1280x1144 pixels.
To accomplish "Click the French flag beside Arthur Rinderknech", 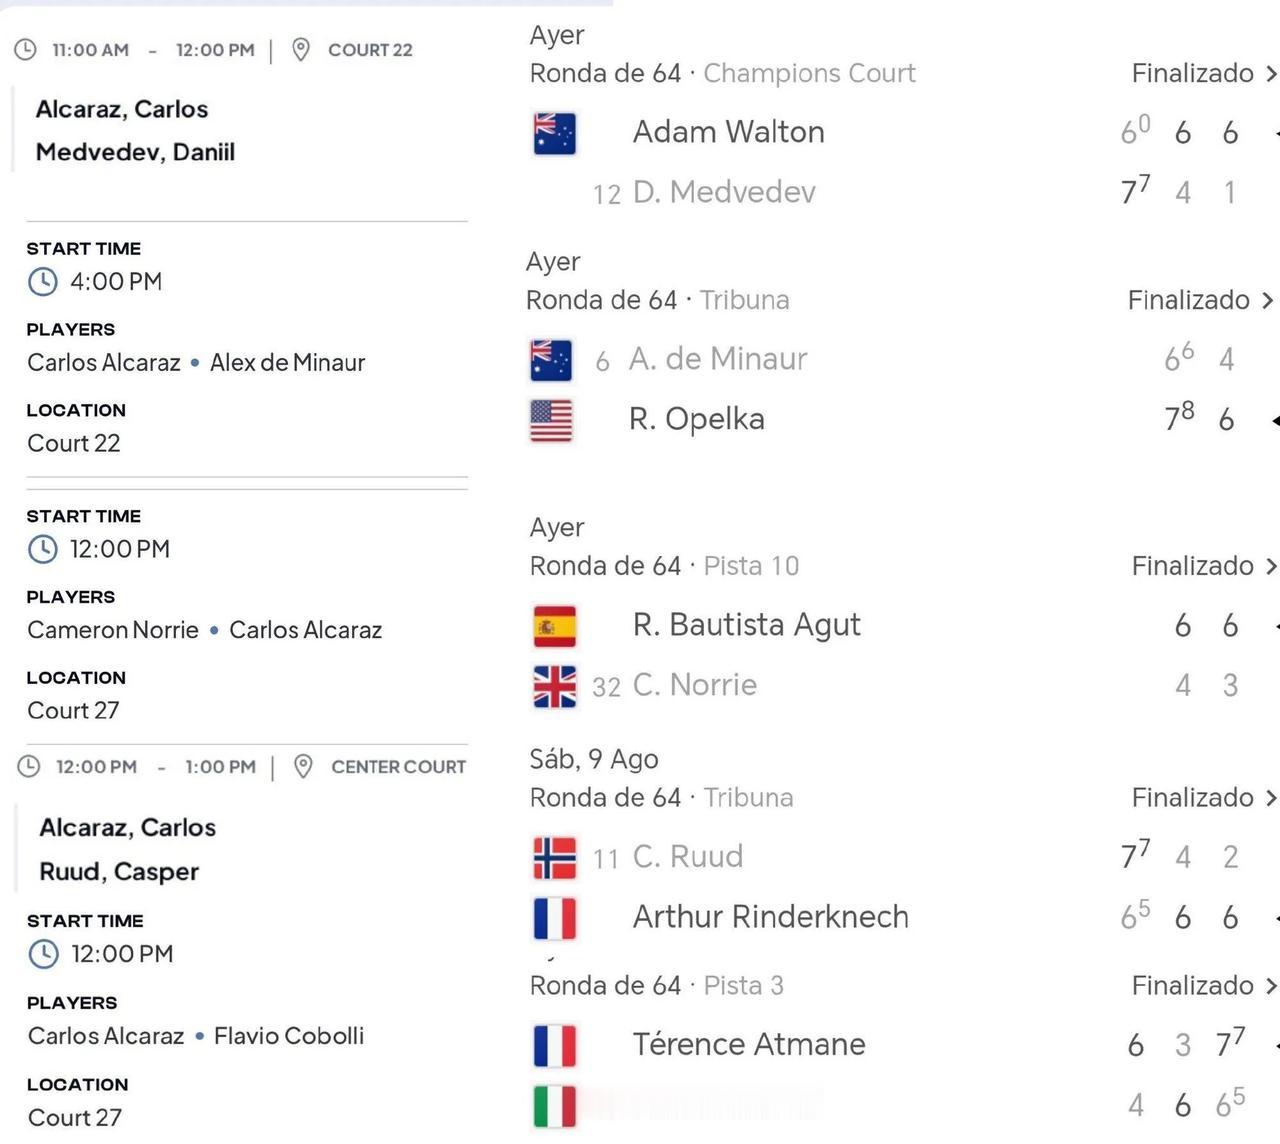I will tap(555, 919).
